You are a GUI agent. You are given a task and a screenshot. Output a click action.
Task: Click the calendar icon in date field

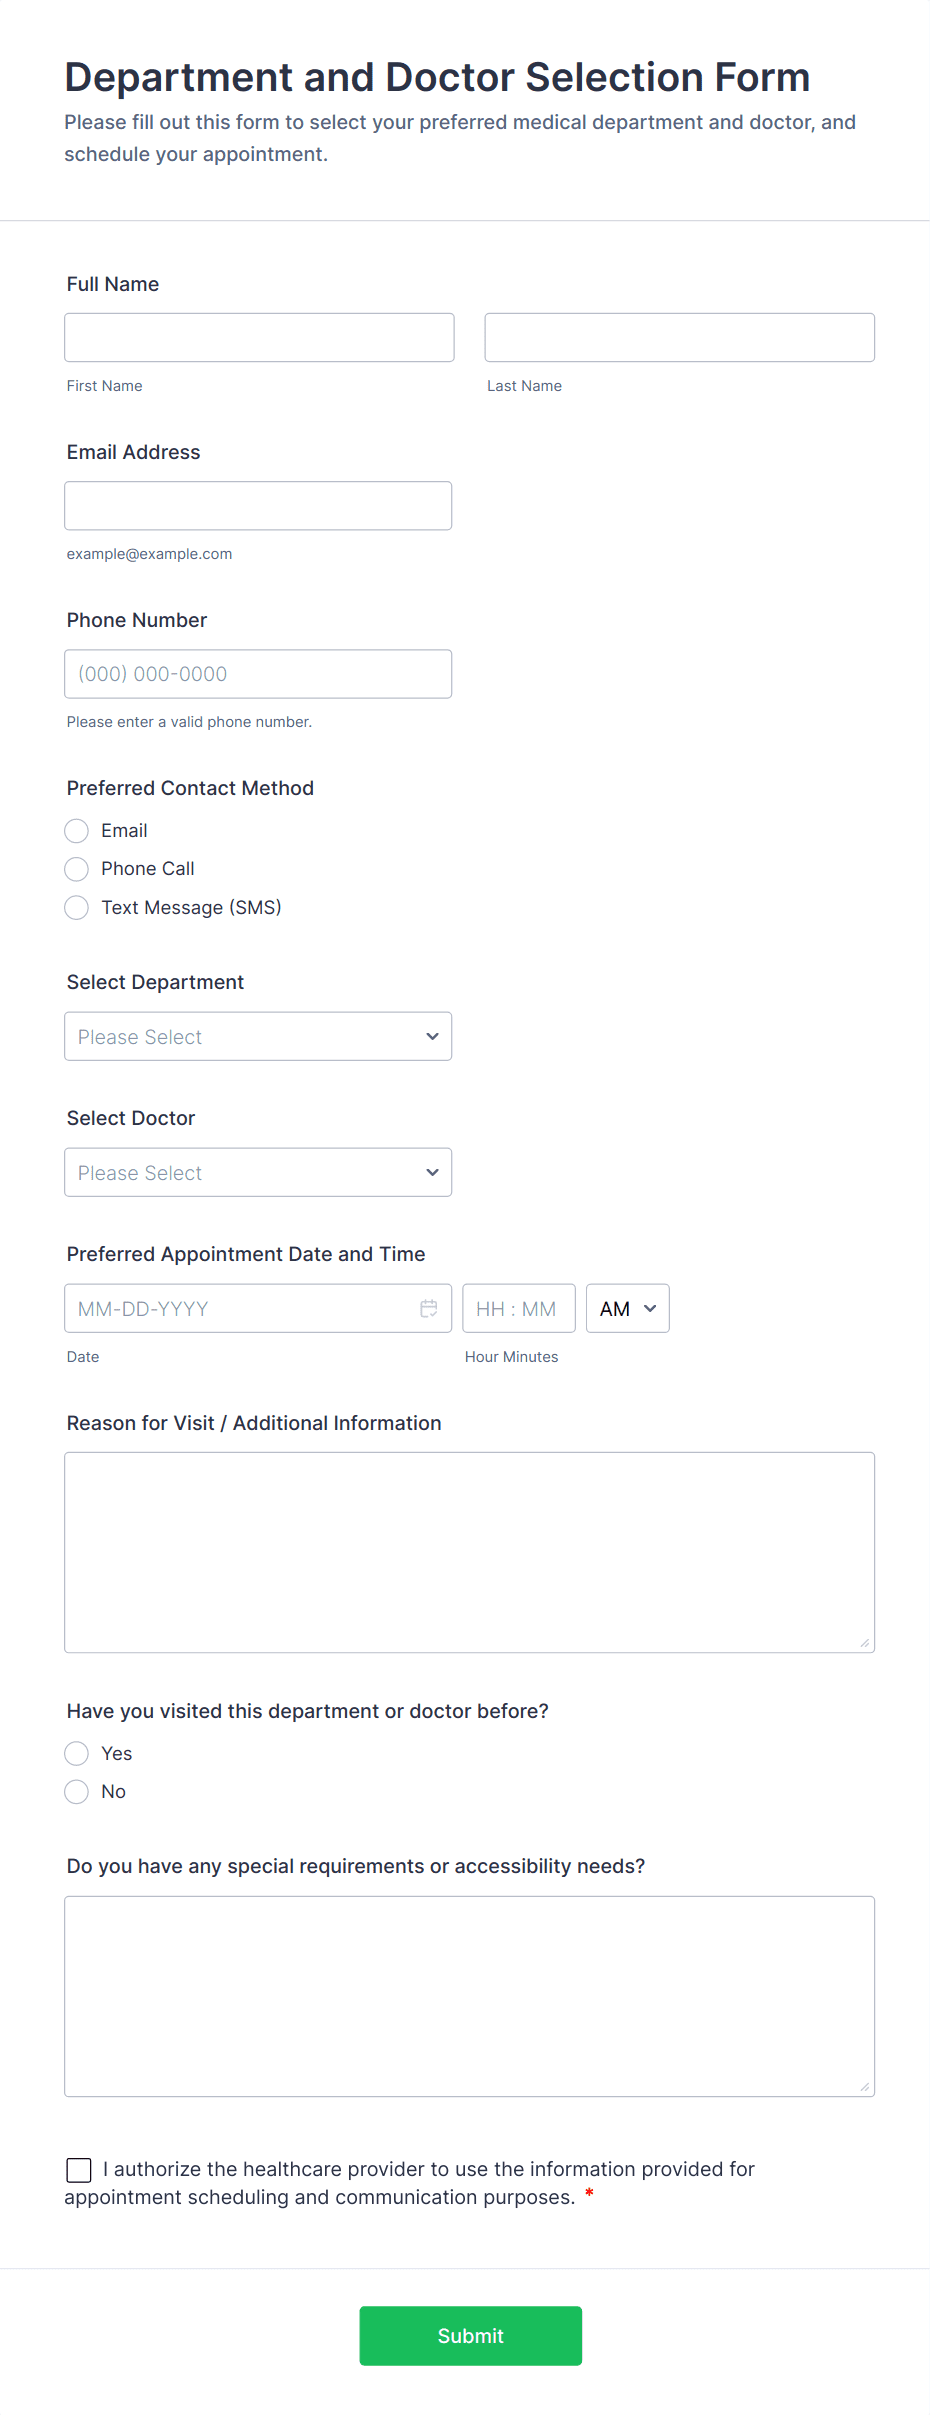[x=429, y=1308]
